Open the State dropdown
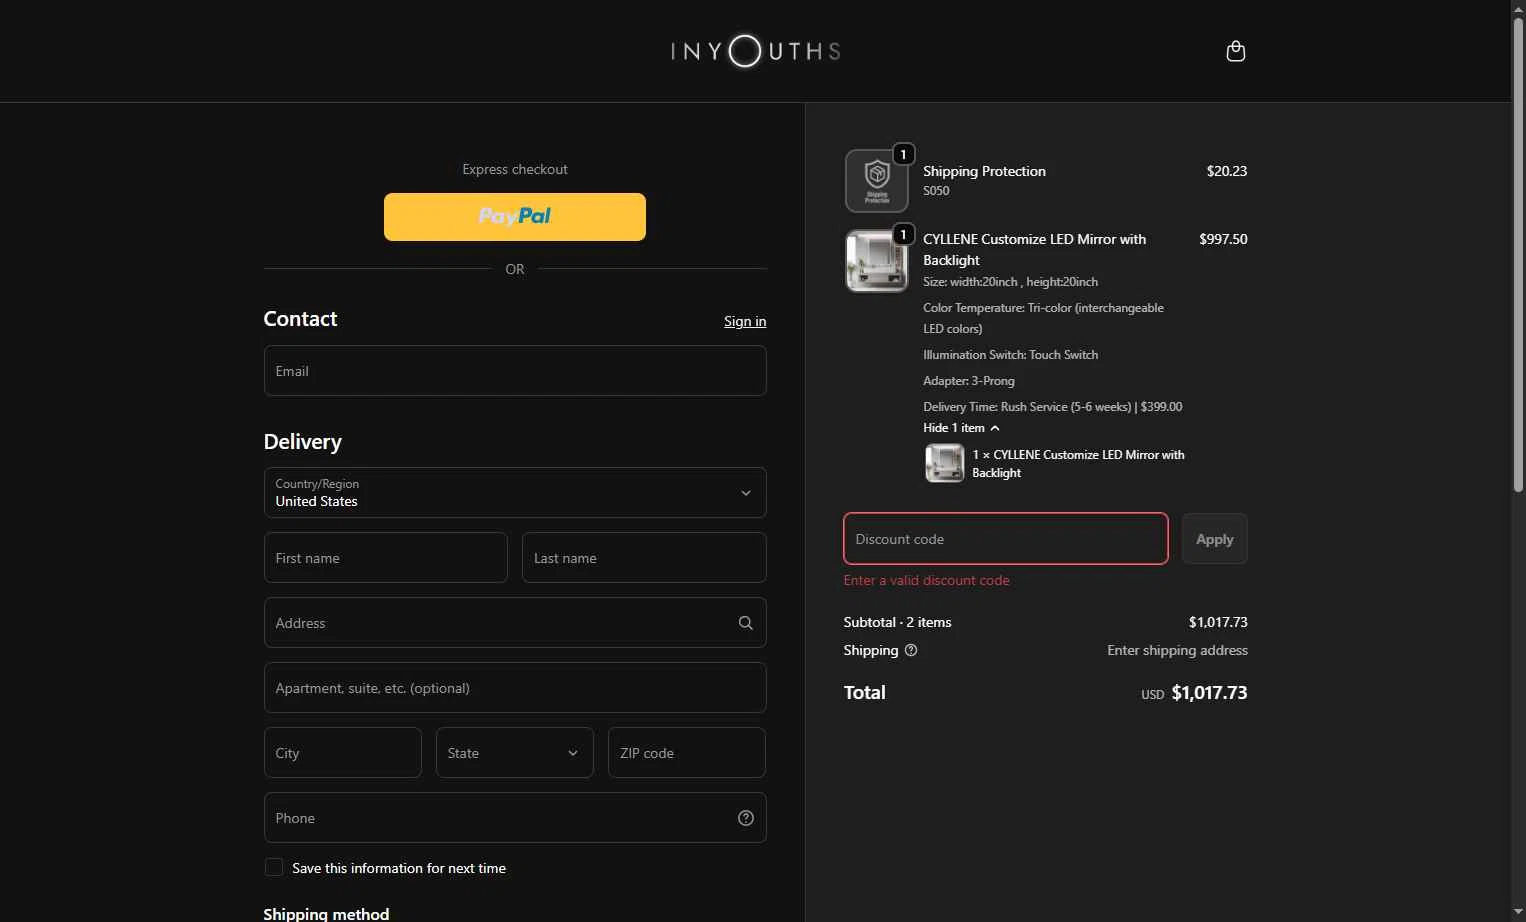Image resolution: width=1526 pixels, height=922 pixels. [514, 753]
